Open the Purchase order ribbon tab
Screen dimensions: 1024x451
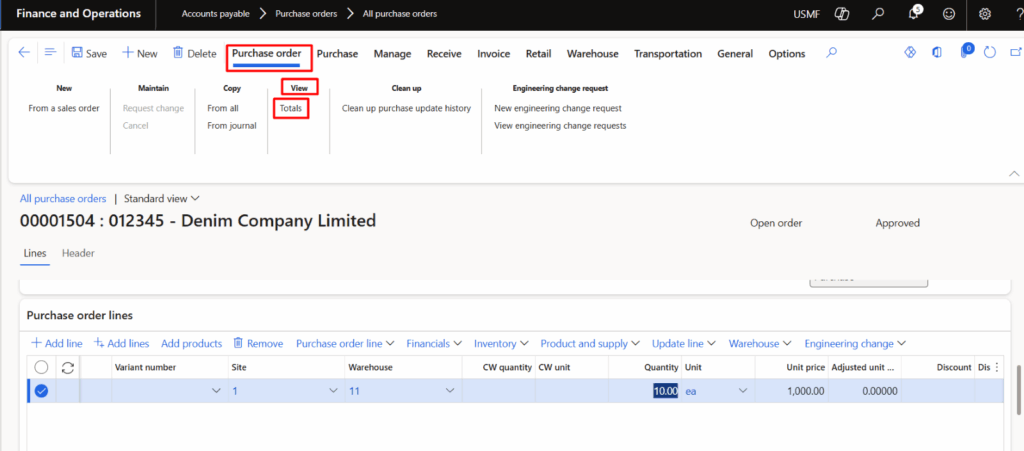click(x=266, y=54)
